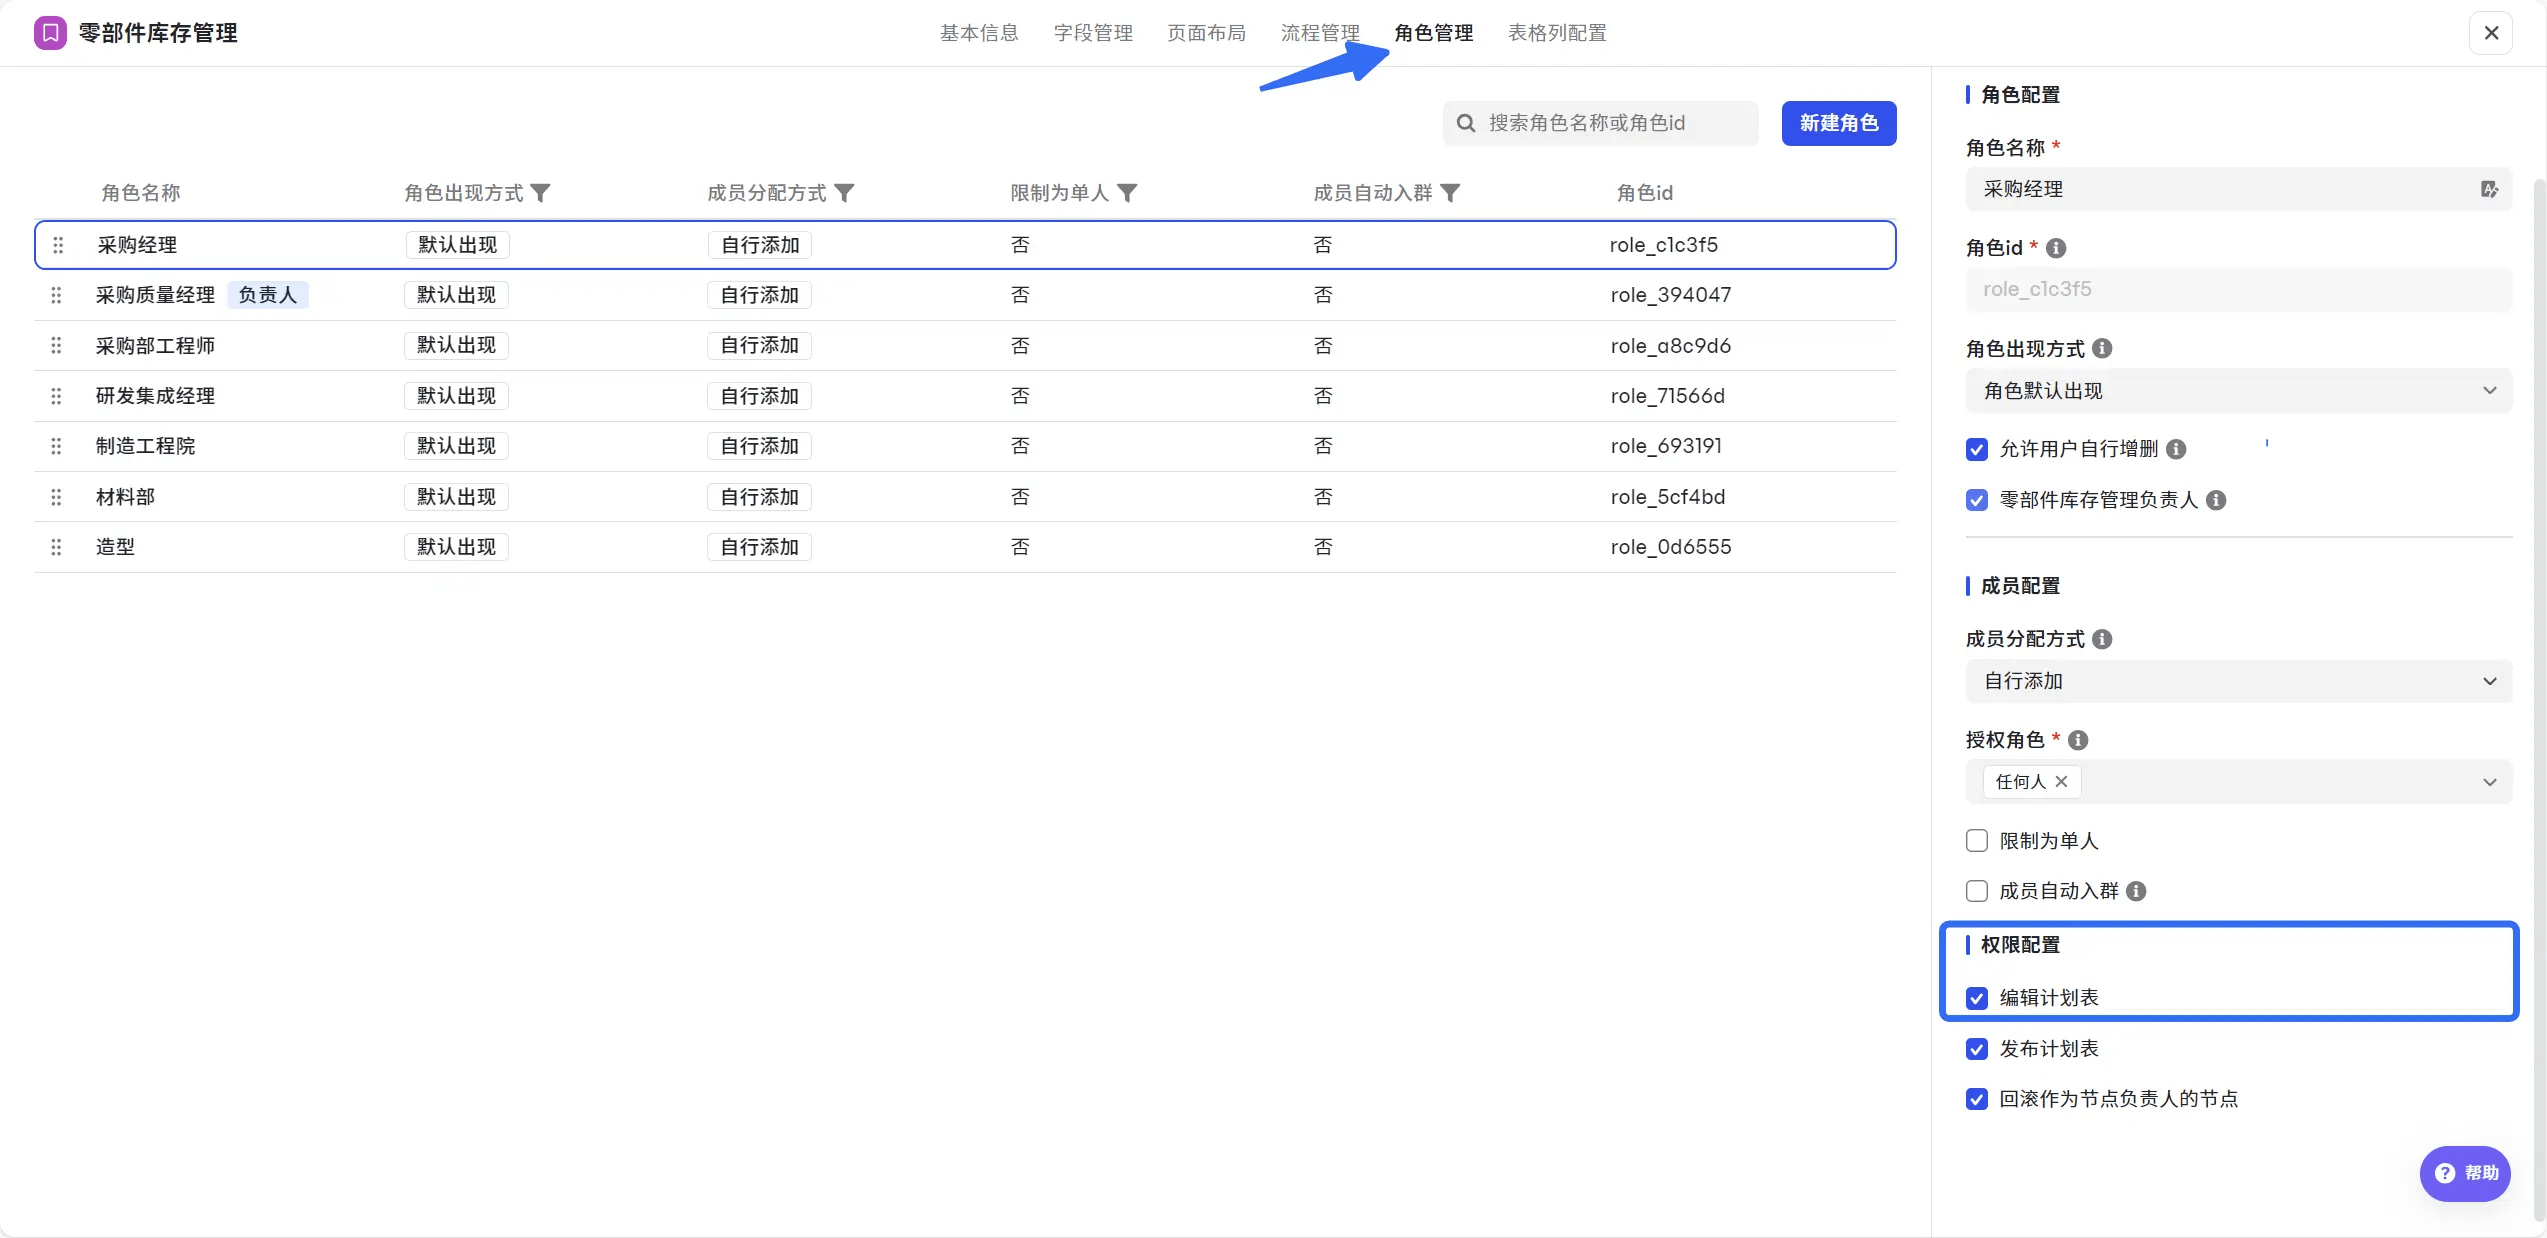
Task: Click 默认出现 tag in 材料部 row
Action: 457,497
